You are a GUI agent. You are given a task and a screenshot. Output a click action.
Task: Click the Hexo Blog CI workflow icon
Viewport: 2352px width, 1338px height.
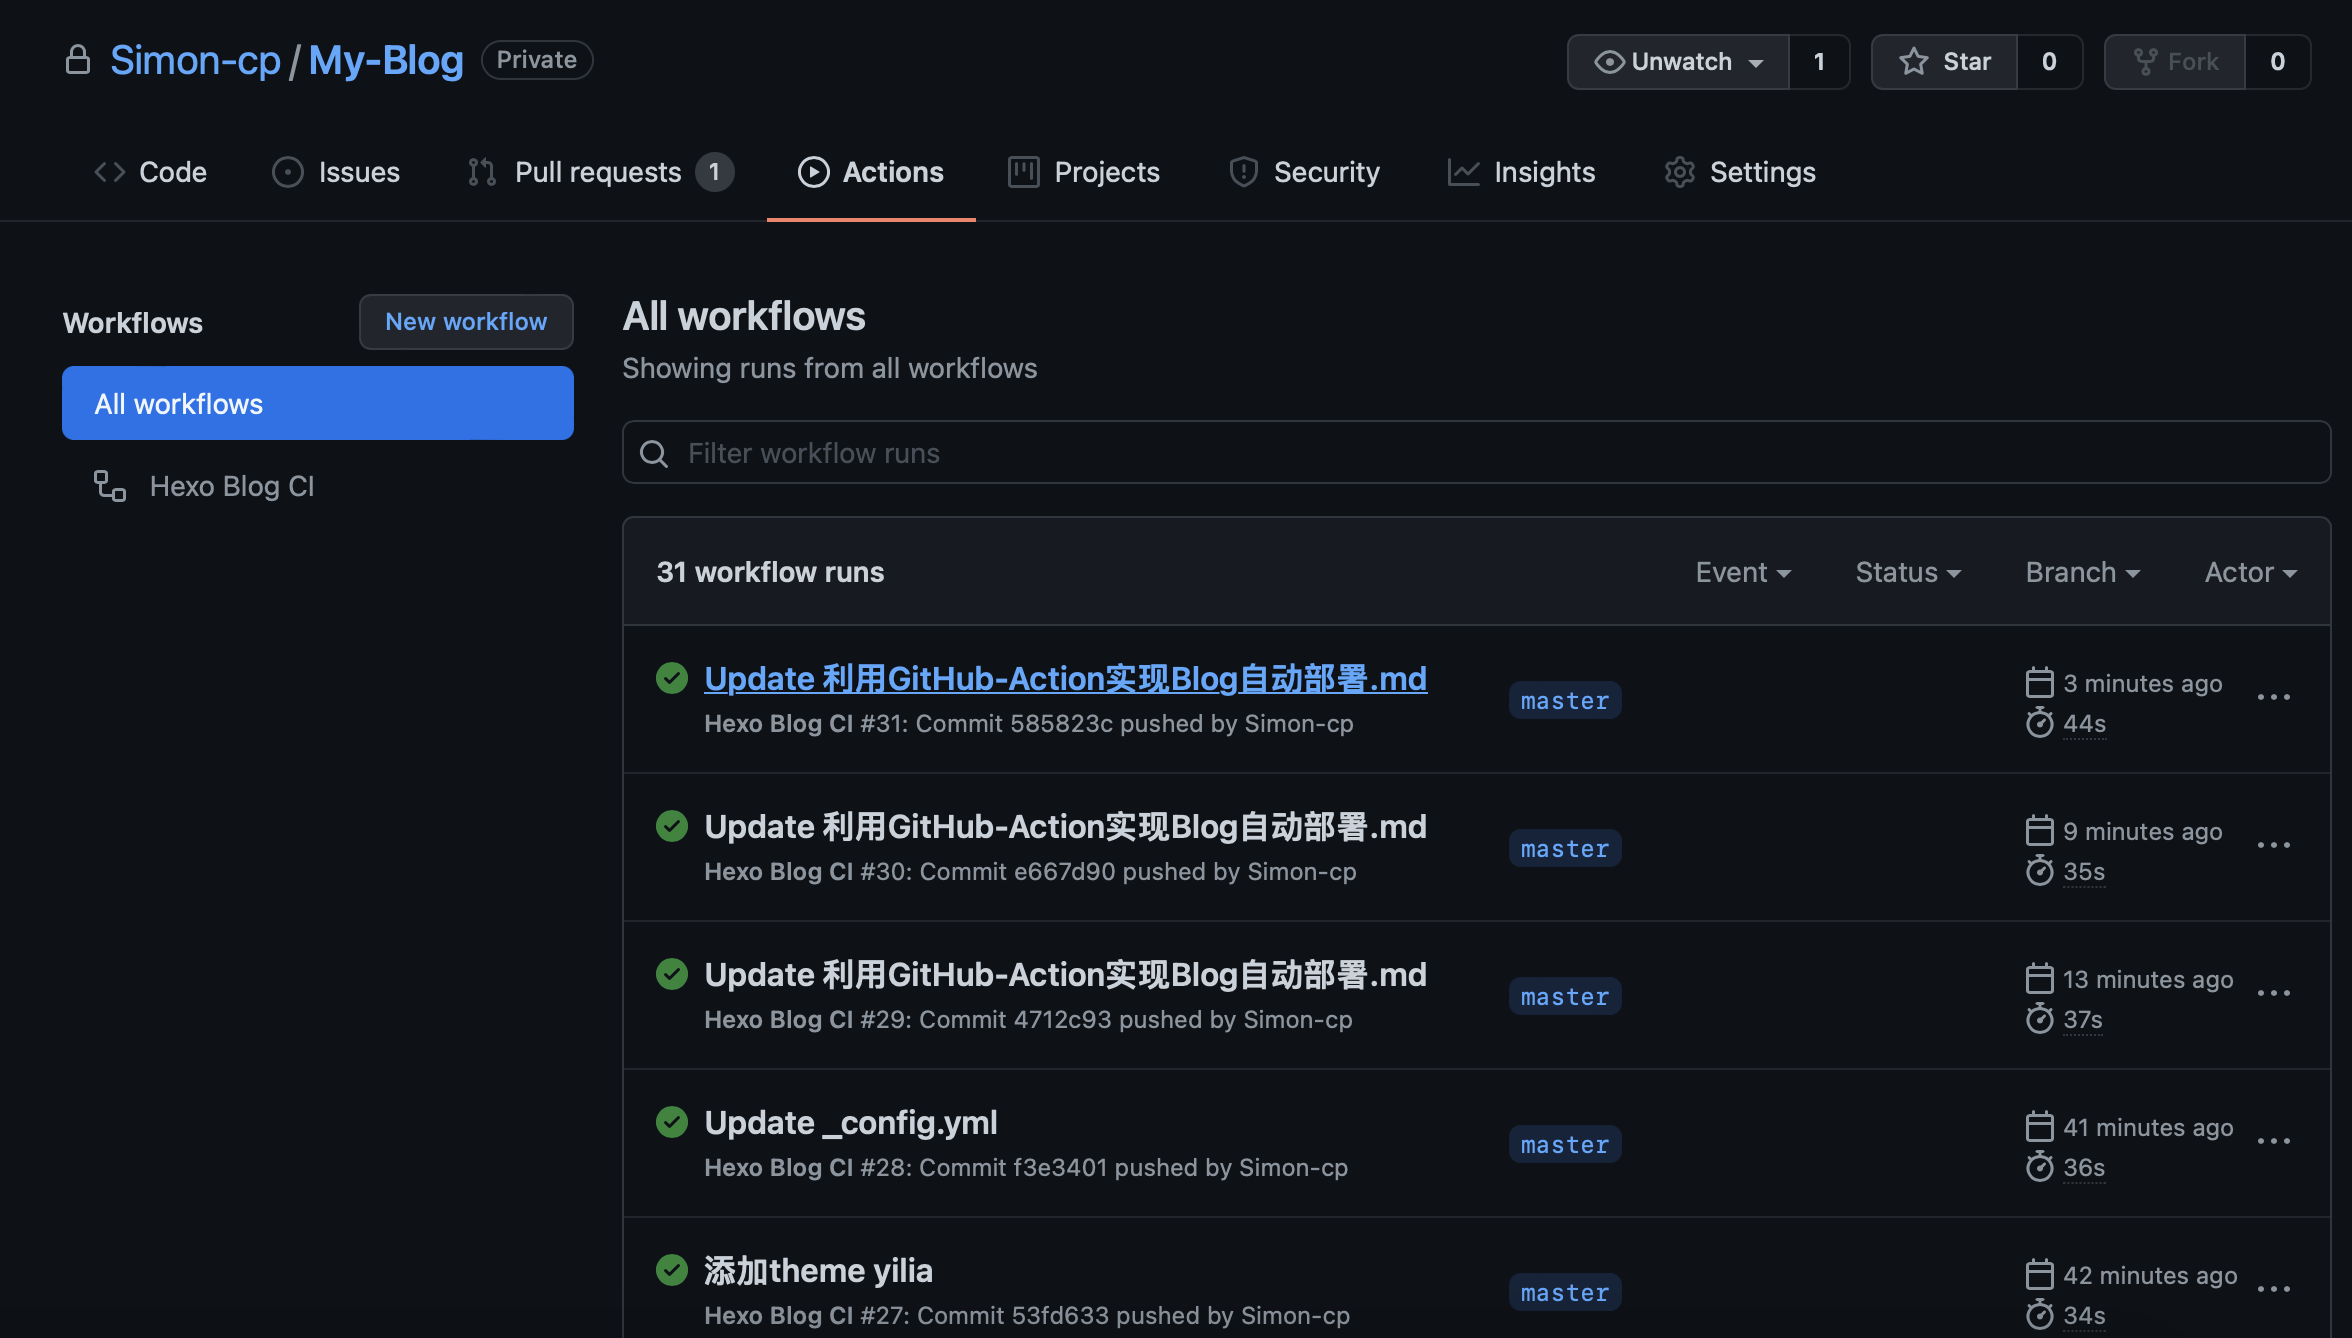pyautogui.click(x=110, y=486)
